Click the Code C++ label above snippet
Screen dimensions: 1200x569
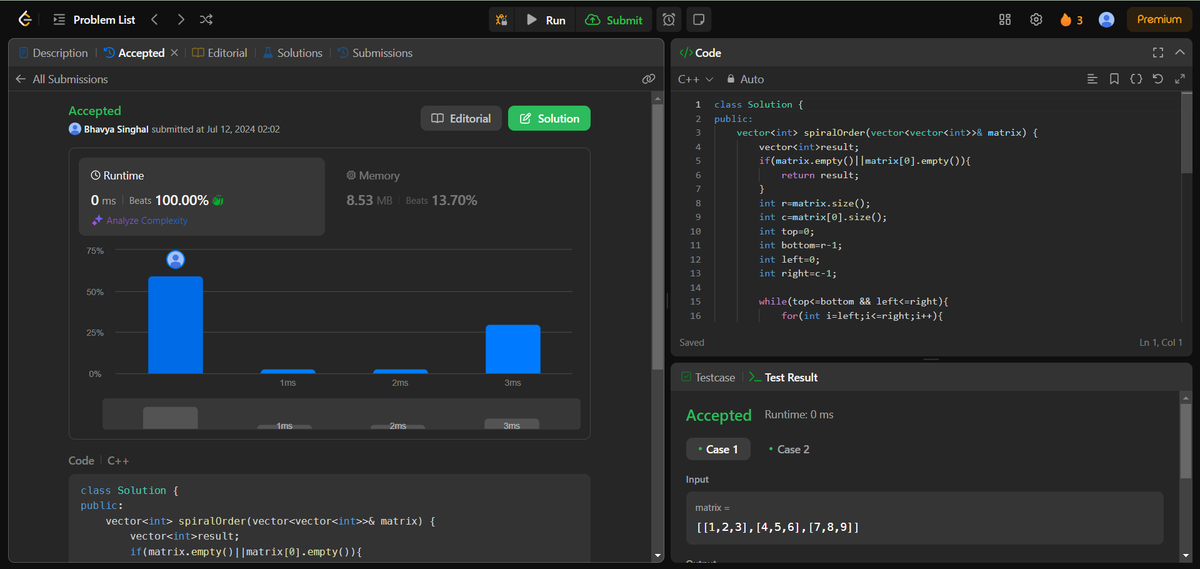pos(98,461)
